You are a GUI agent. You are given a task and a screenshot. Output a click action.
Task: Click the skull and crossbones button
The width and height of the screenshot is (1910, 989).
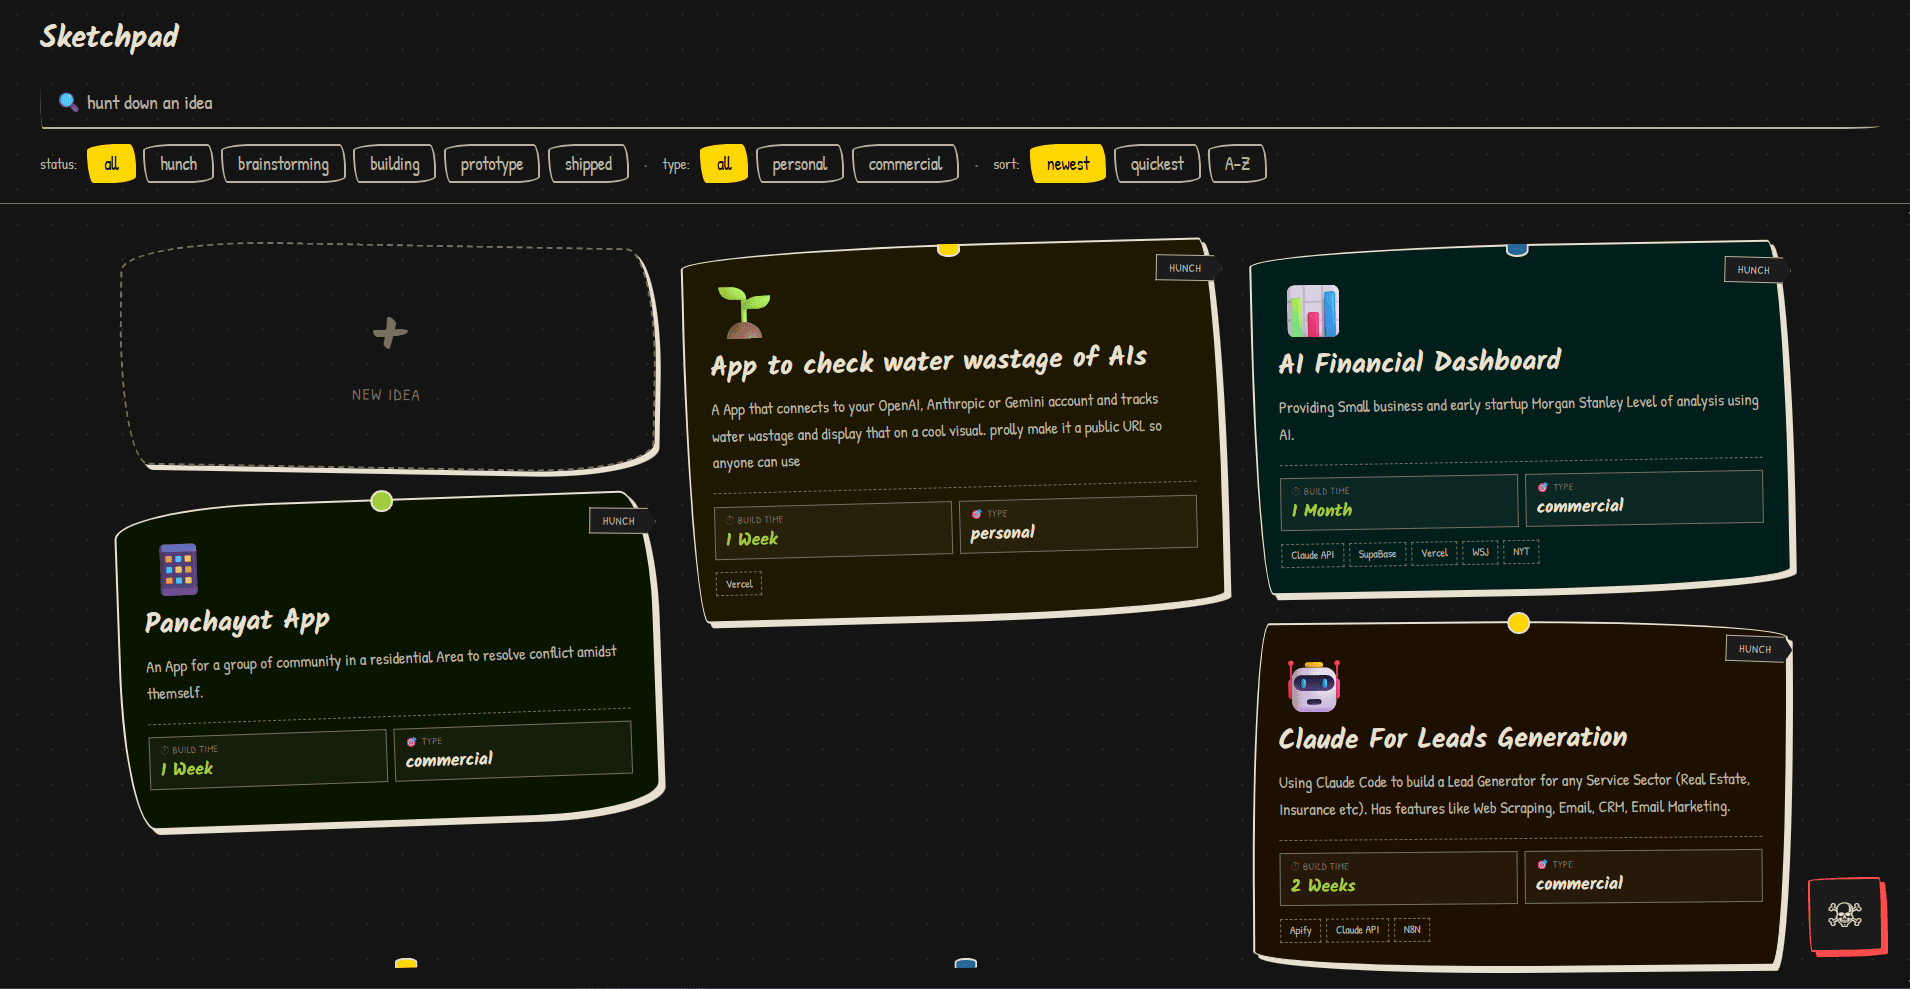pyautogui.click(x=1846, y=915)
